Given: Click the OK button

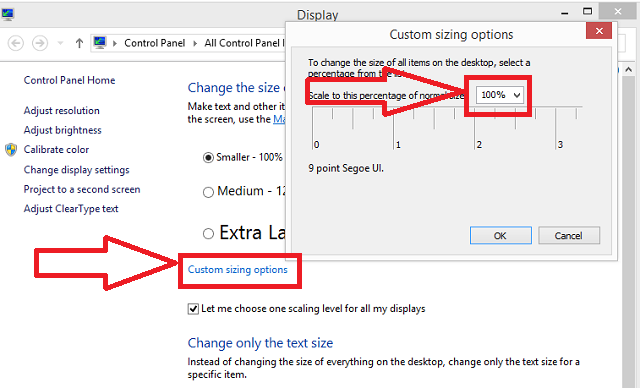Looking at the screenshot, I should 500,235.
